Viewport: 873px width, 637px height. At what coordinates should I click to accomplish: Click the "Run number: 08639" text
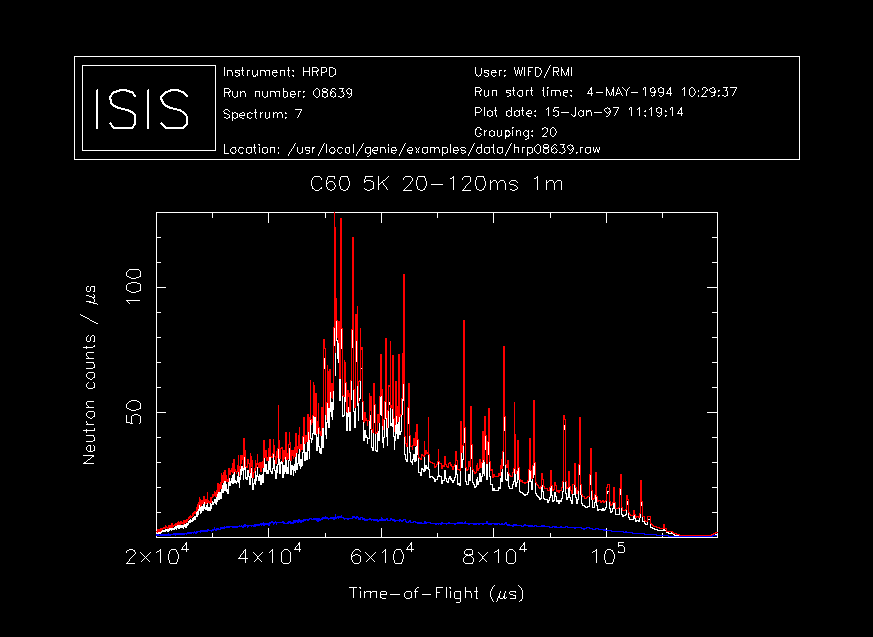pos(288,93)
